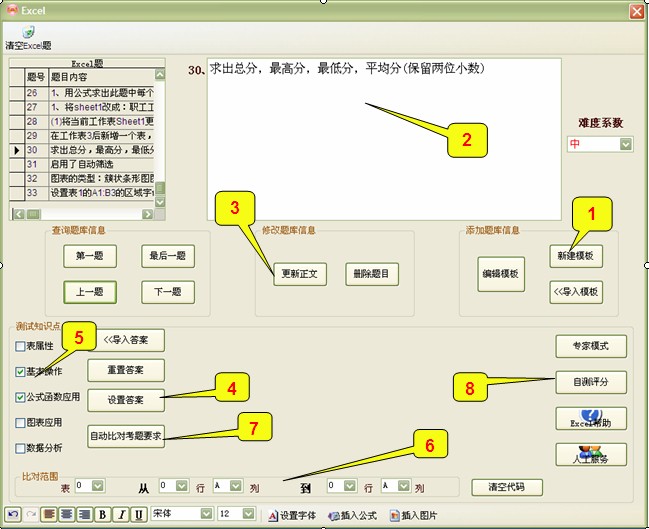Click the list horizontal scroll right arrow
649x529 pixels.
pos(147,214)
